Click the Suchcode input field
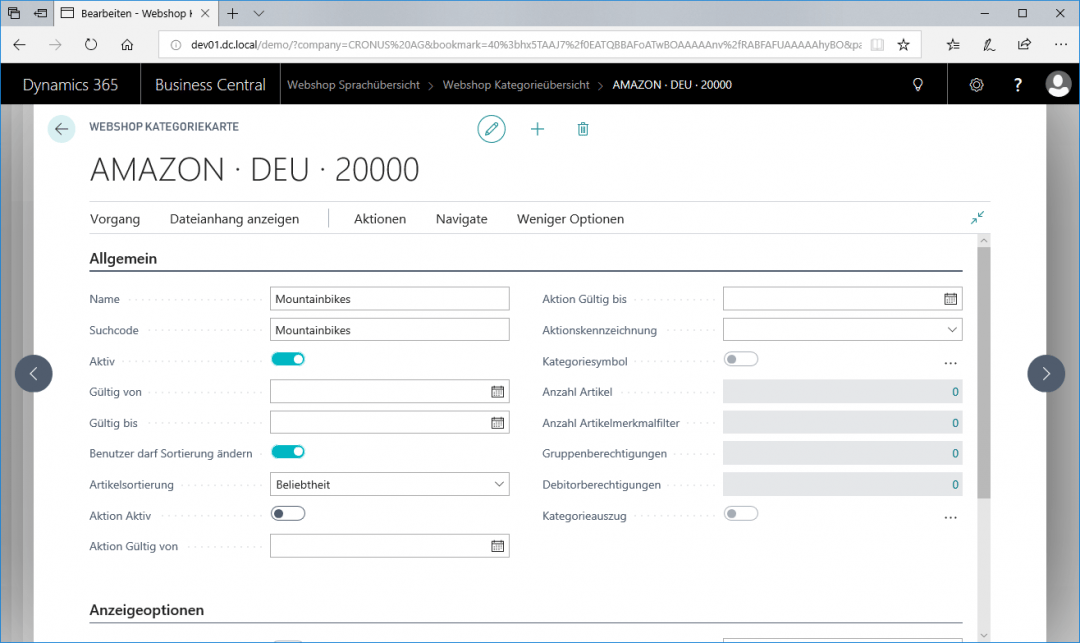1080x643 pixels. (390, 330)
